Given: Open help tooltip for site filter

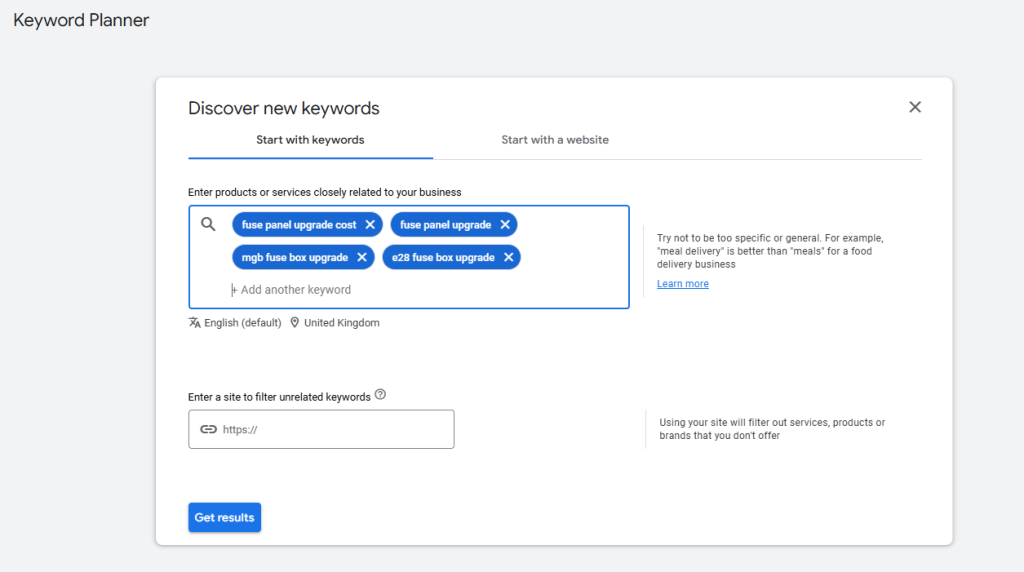Looking at the screenshot, I should point(380,394).
